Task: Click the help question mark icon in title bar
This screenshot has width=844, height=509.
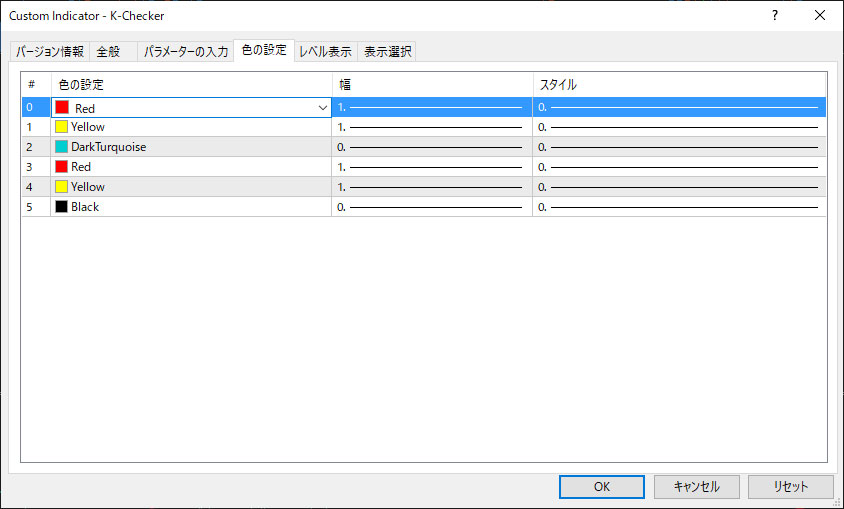Action: [774, 16]
